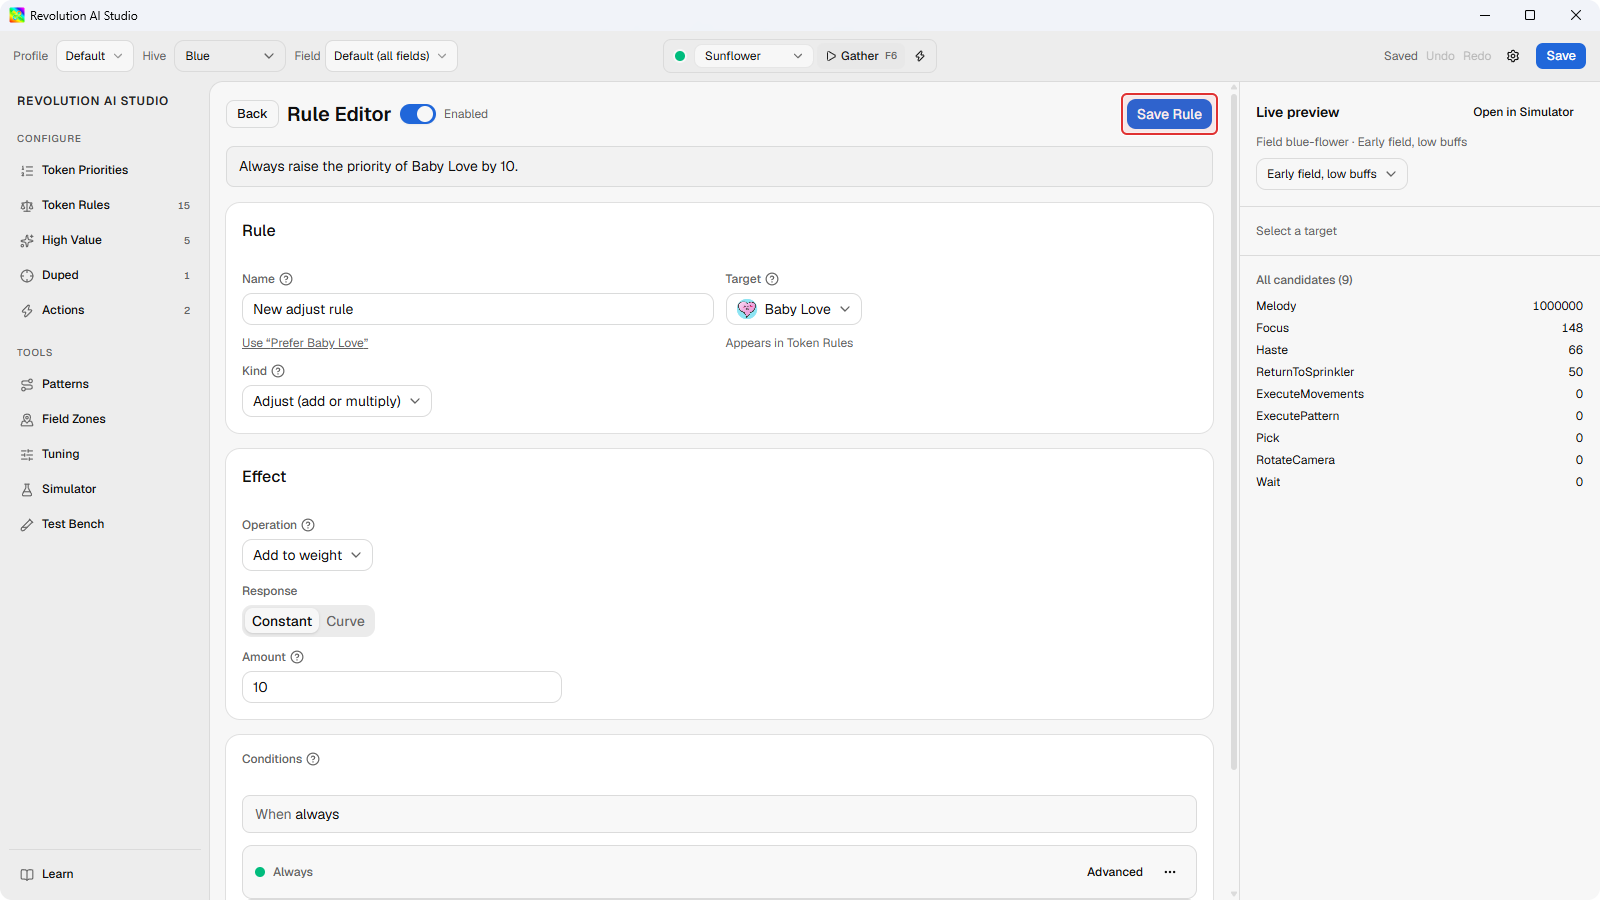This screenshot has height=900, width=1600.
Task: Click the Target help question icon
Action: (772, 279)
